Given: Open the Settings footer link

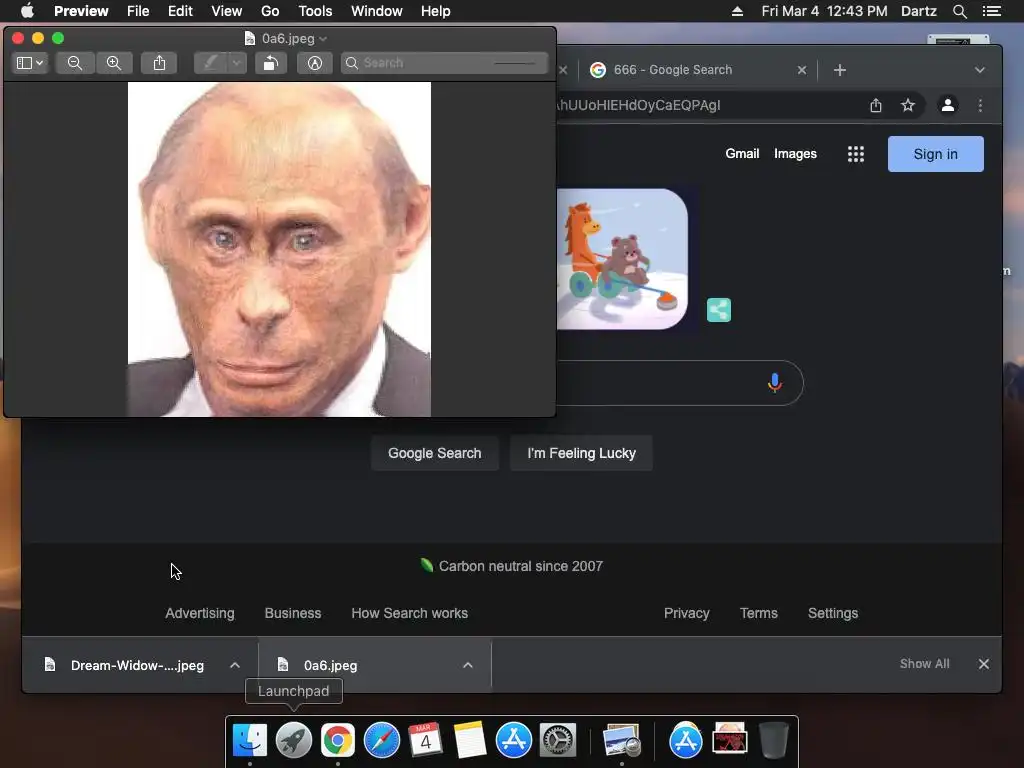Looking at the screenshot, I should 833,613.
